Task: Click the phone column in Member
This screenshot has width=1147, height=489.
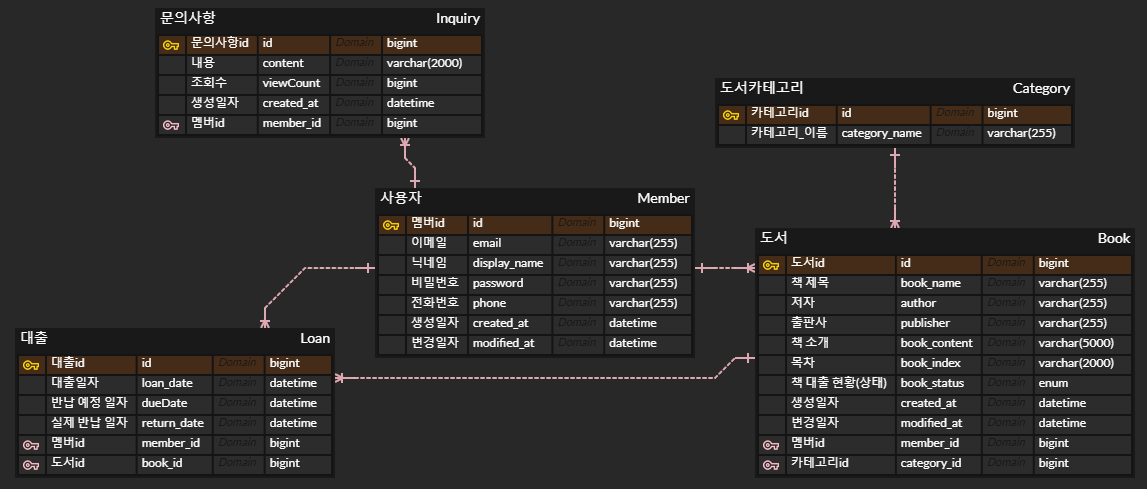Action: click(x=510, y=303)
